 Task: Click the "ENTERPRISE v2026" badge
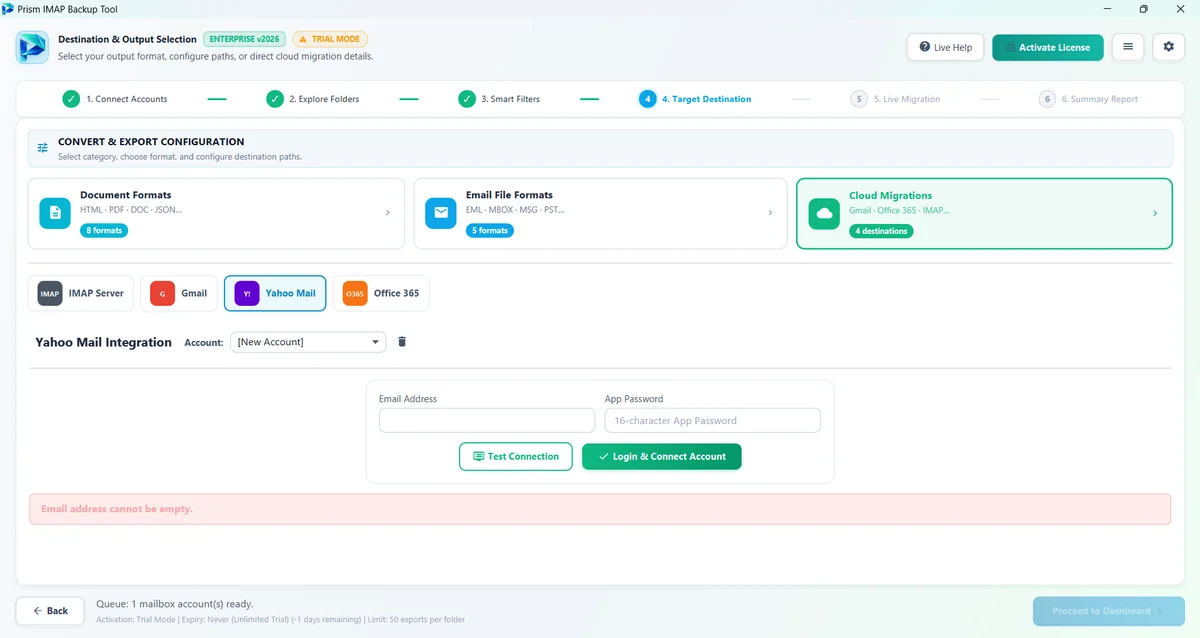[x=245, y=39]
